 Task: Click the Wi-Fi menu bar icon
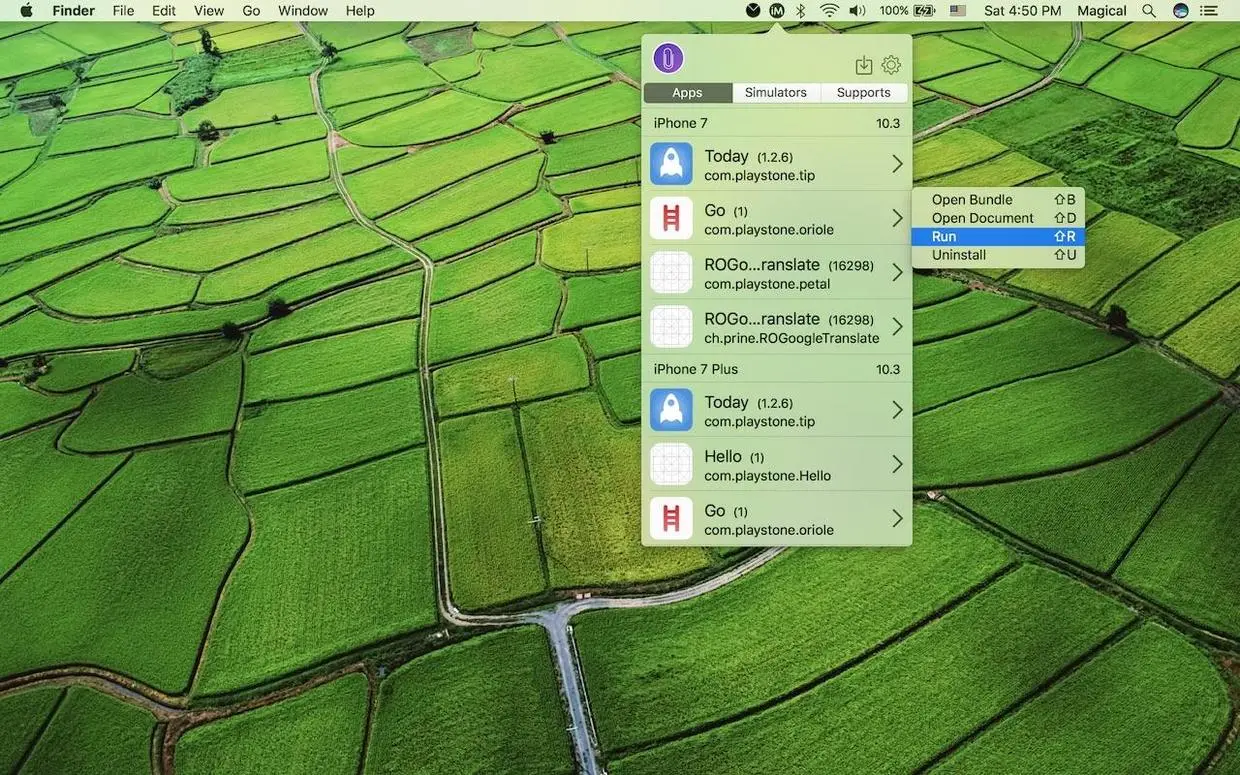[829, 10]
